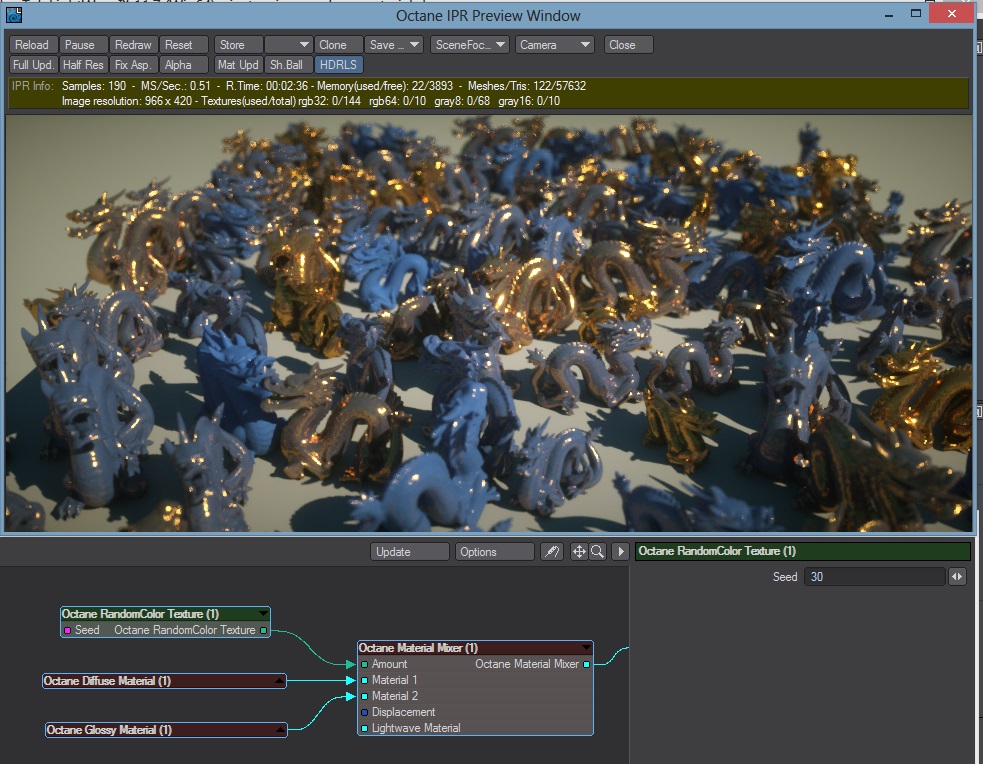Click the eyedropper/wrench tool icon beside Options
The width and height of the screenshot is (983, 764).
point(551,552)
